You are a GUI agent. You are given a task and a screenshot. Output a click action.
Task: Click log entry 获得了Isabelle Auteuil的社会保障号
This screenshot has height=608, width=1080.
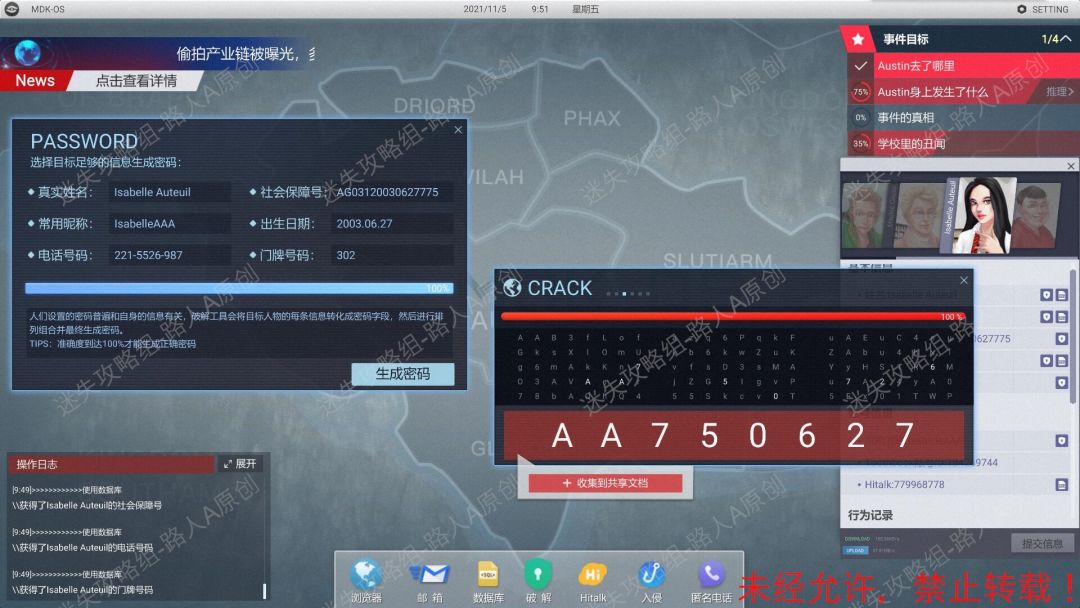click(87, 505)
